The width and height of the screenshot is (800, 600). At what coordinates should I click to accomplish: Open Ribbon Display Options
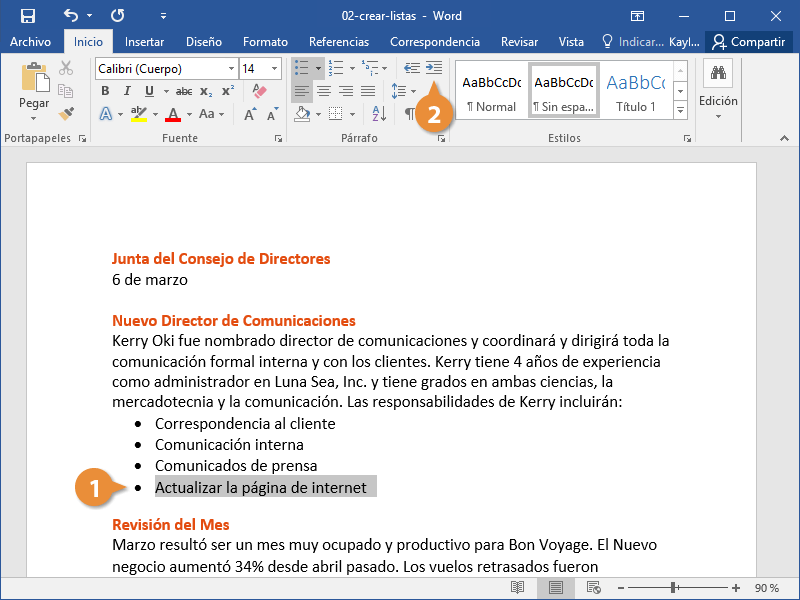[x=637, y=16]
